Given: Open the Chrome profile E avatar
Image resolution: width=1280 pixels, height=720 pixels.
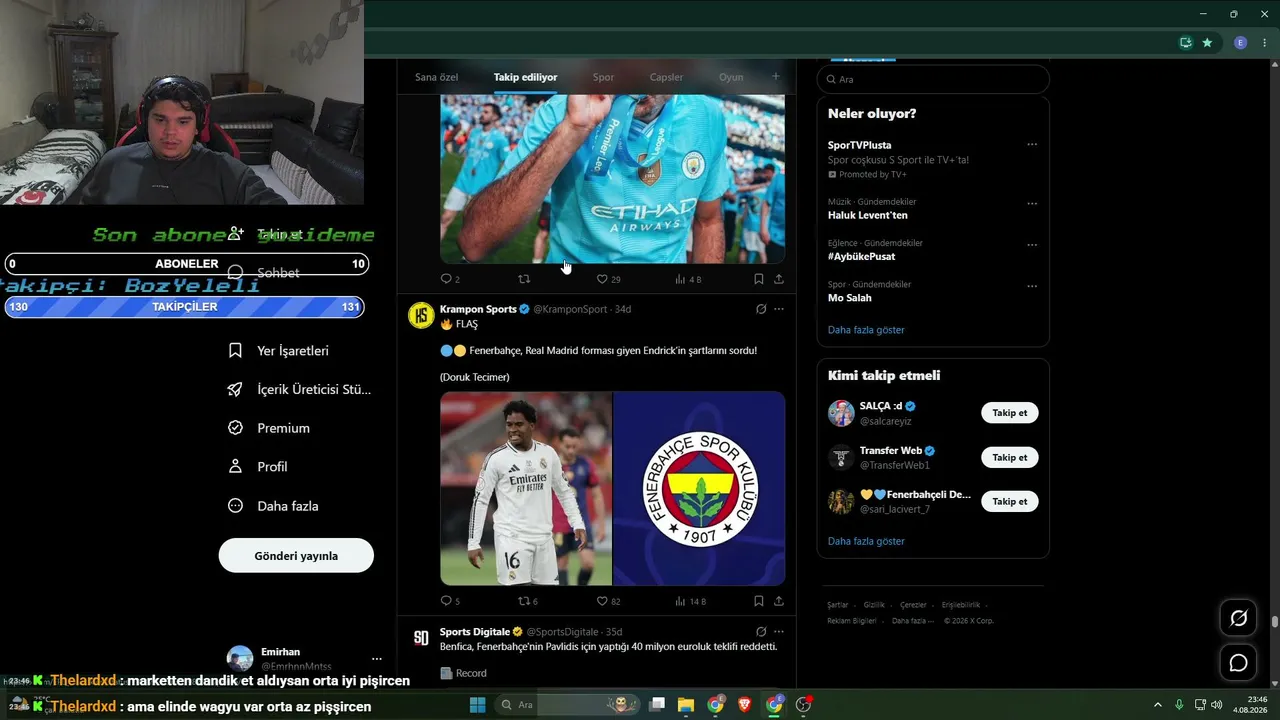Looking at the screenshot, I should tap(1240, 43).
